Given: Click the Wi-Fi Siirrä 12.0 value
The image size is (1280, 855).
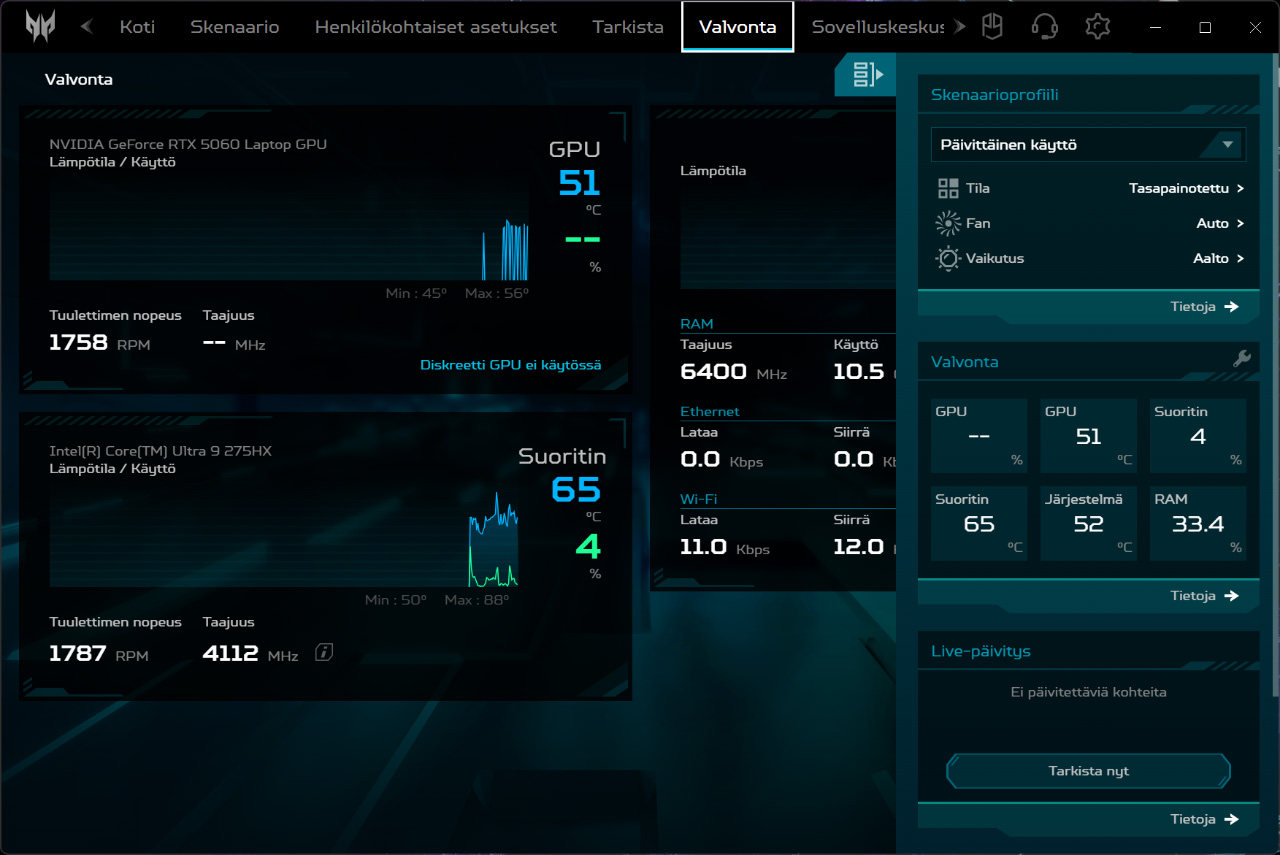Looking at the screenshot, I should [x=859, y=547].
